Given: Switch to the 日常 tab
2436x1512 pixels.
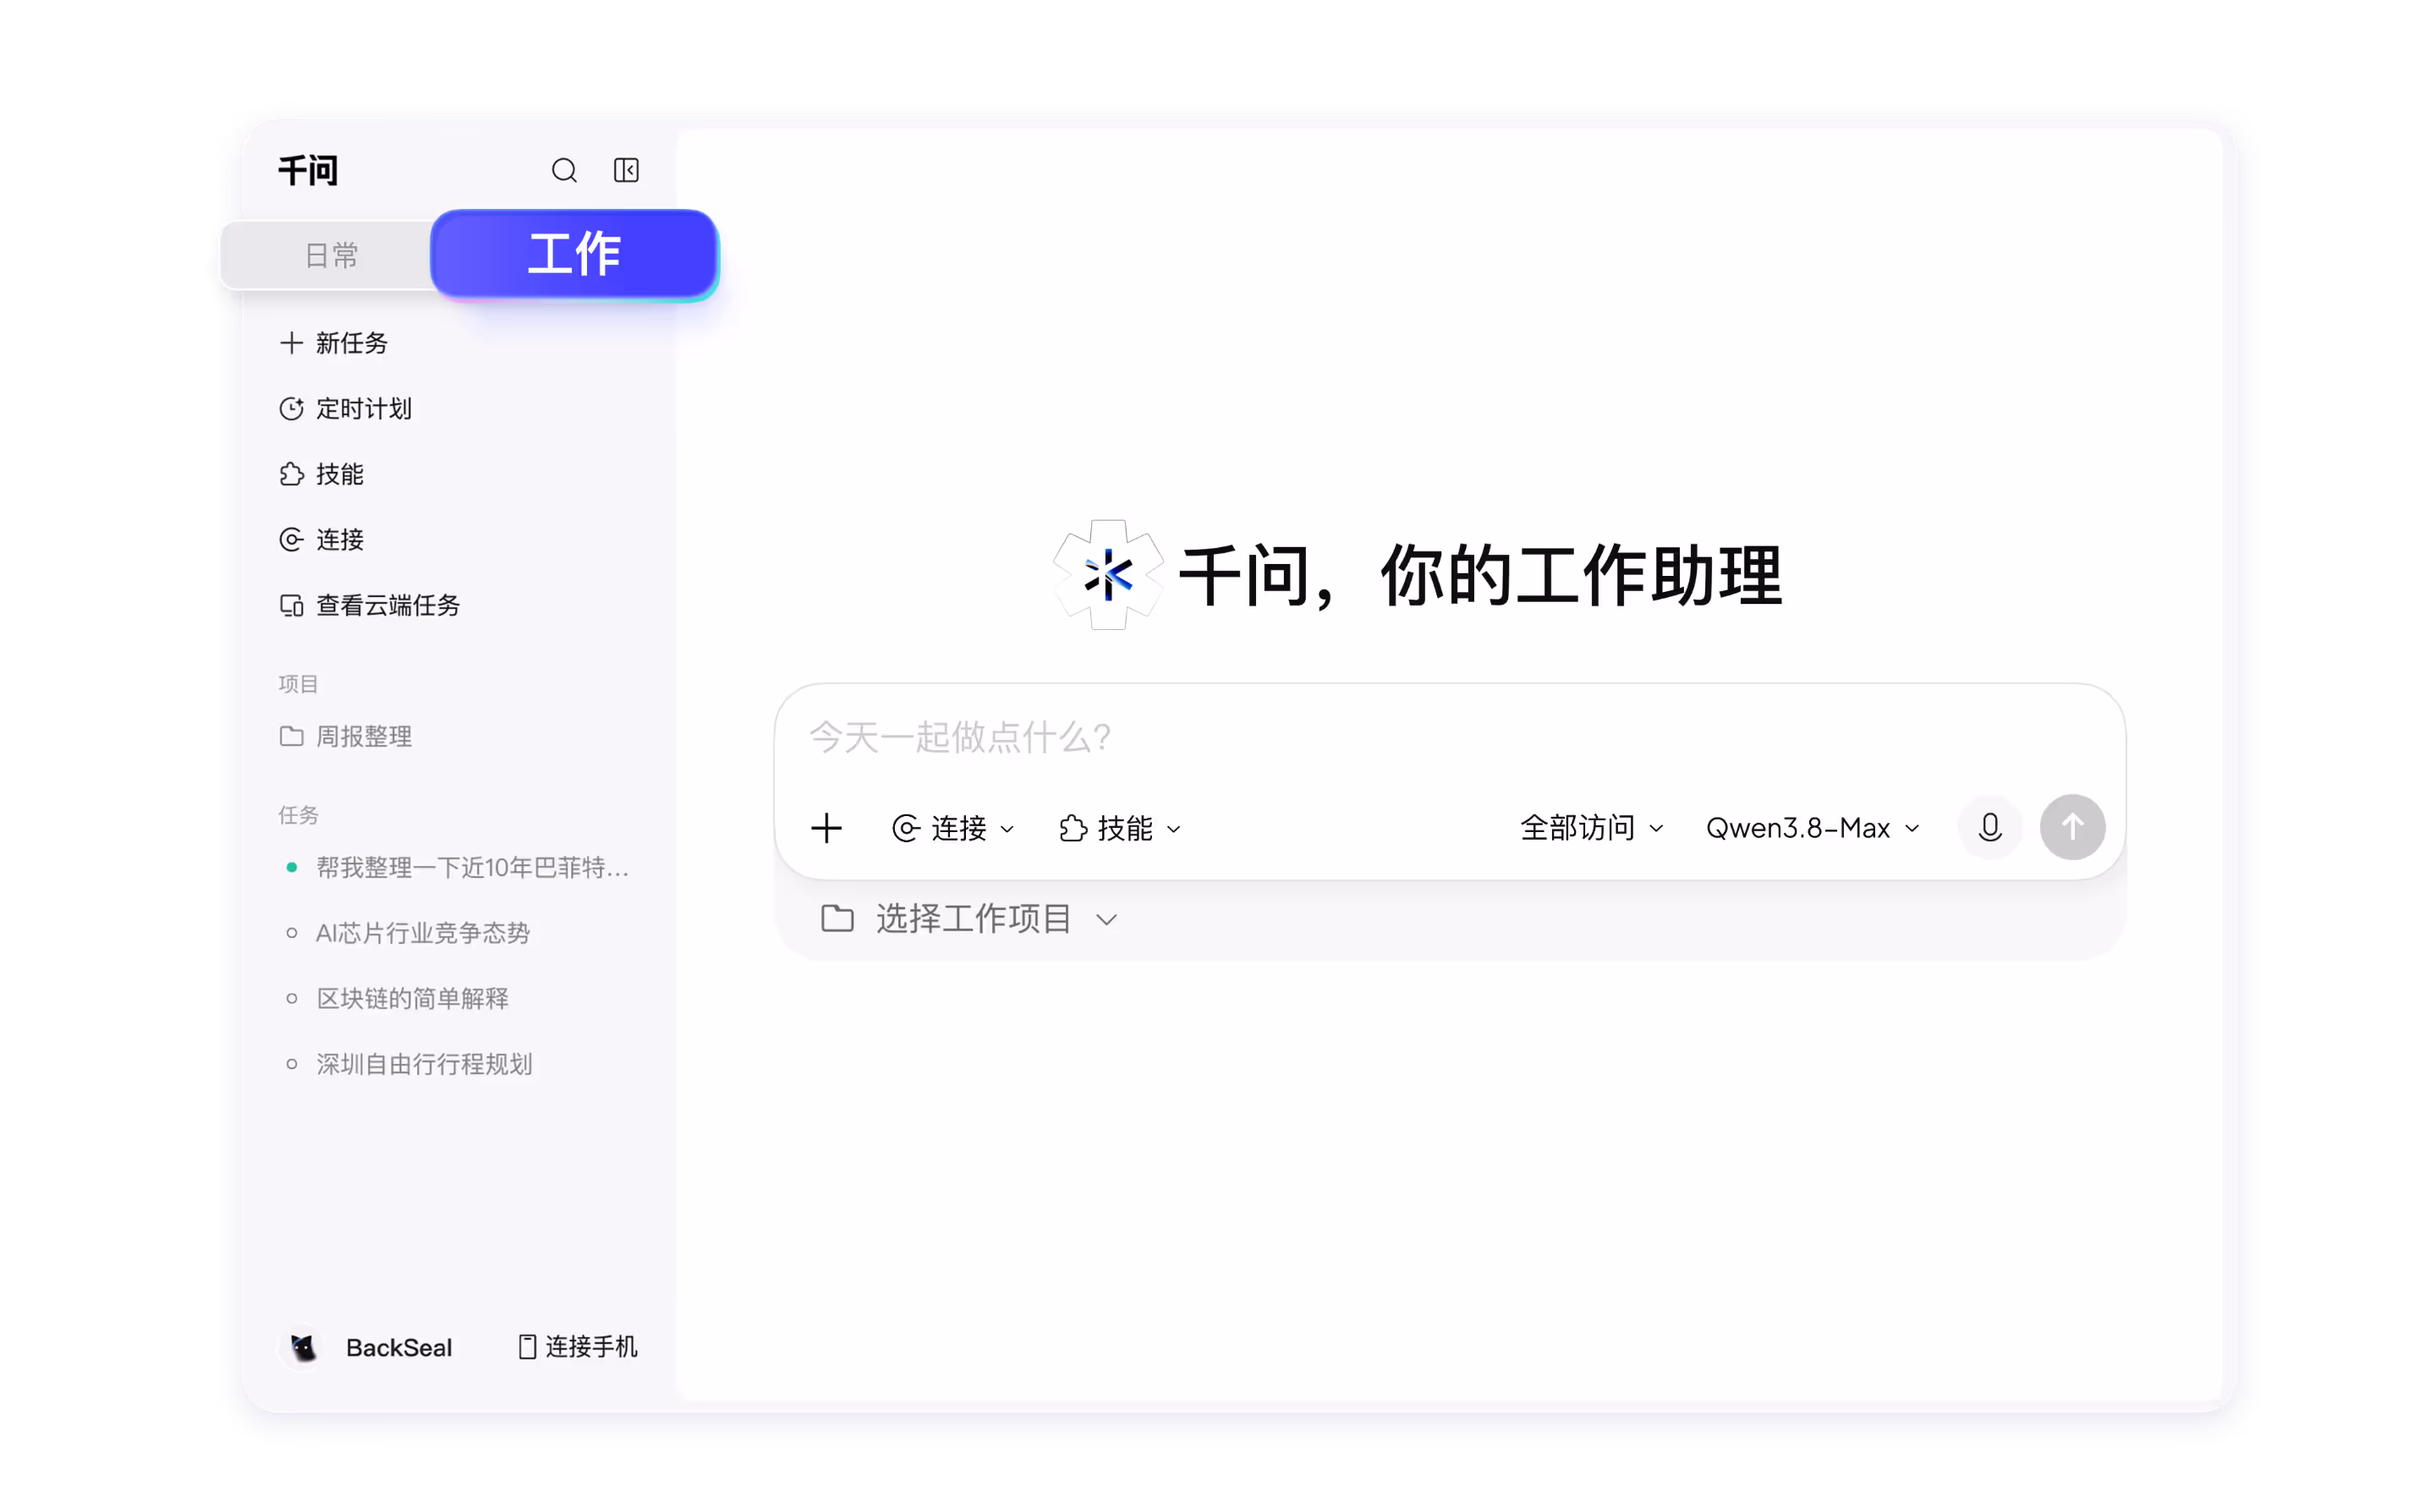Looking at the screenshot, I should [332, 256].
